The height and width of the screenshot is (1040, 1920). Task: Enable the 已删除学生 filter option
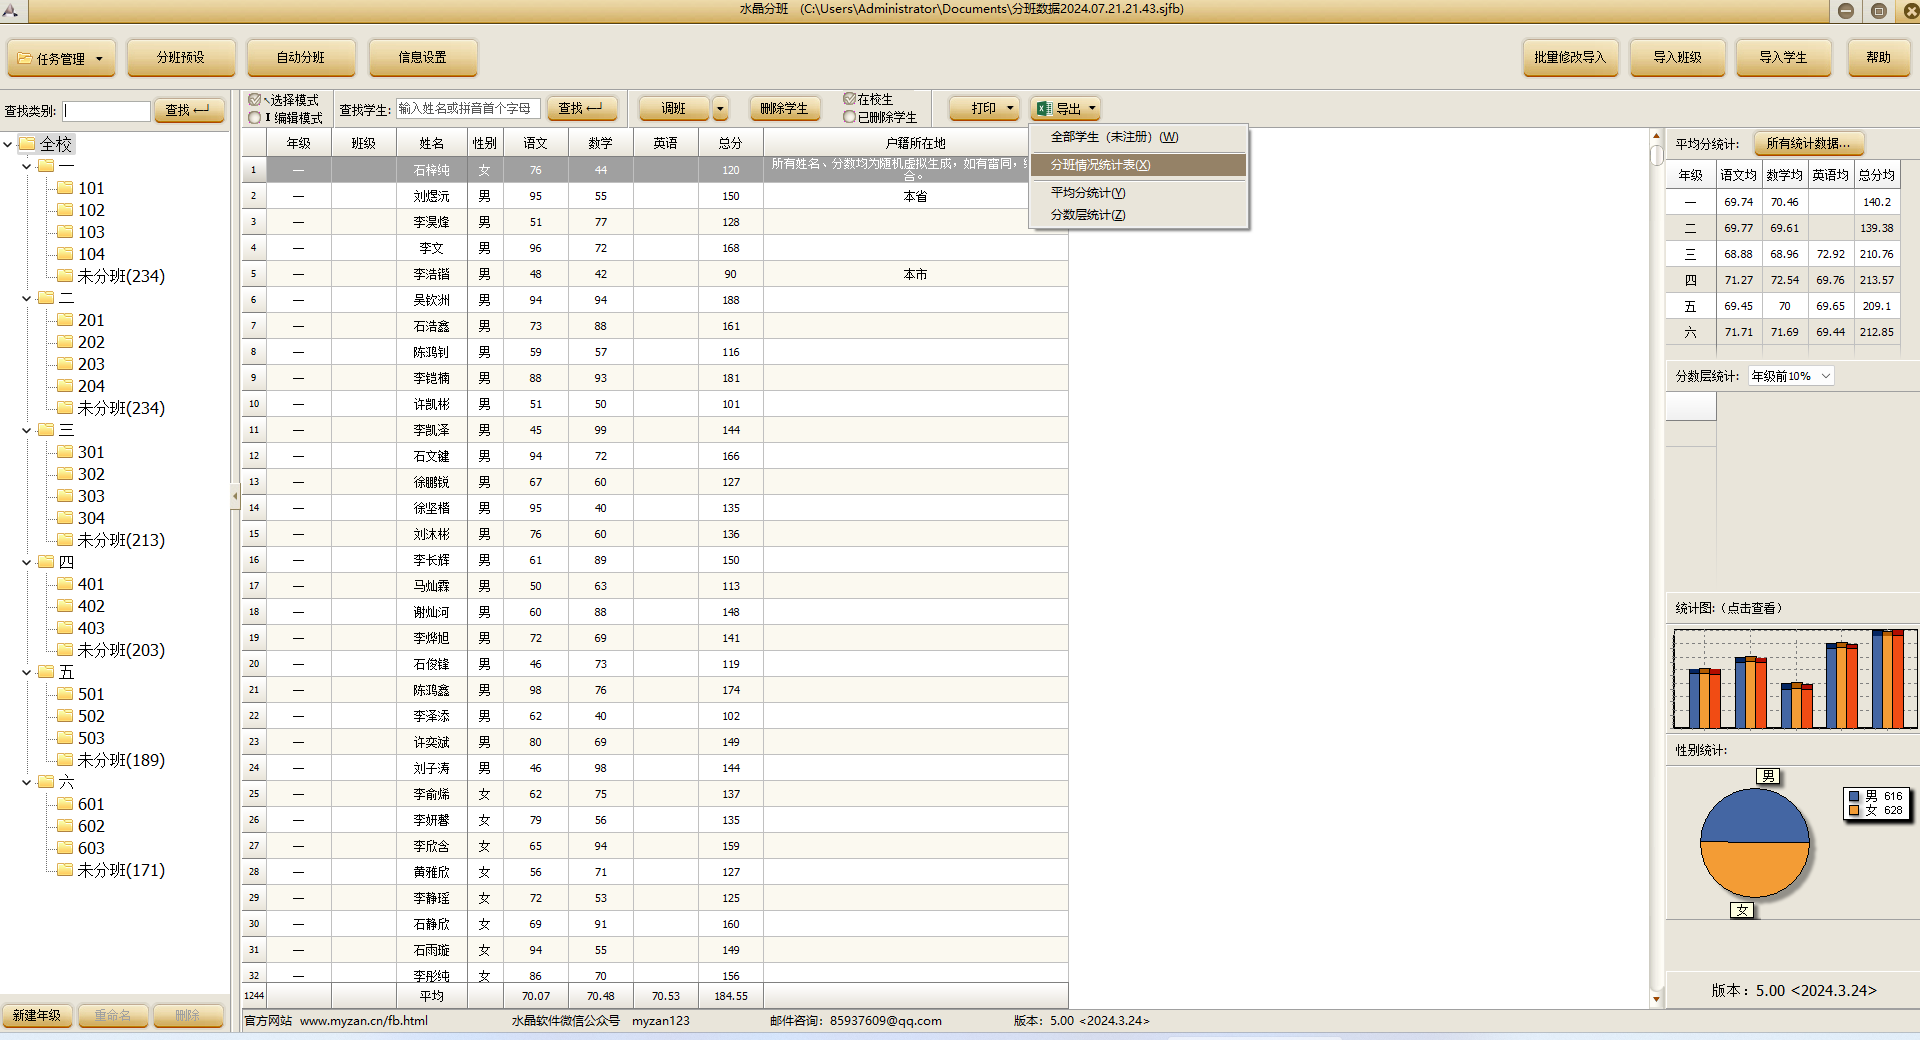tap(849, 117)
